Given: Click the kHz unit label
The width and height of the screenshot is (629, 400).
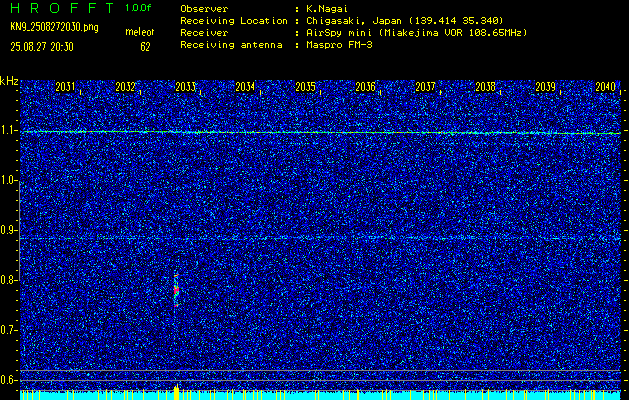Looking at the screenshot, I should pyautogui.click(x=9, y=81).
